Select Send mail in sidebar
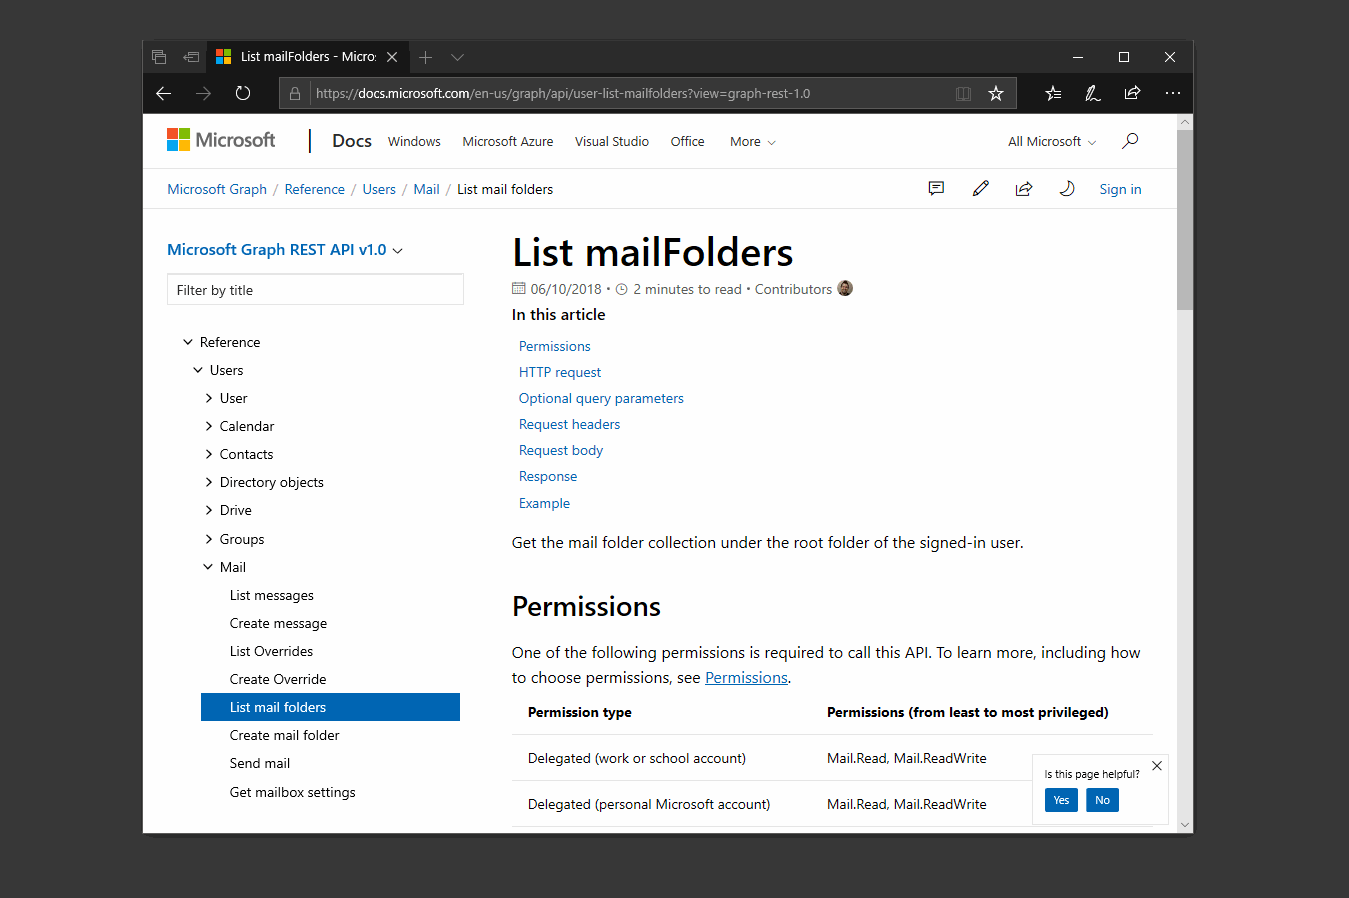Screen dimensions: 1349x898 point(260,763)
